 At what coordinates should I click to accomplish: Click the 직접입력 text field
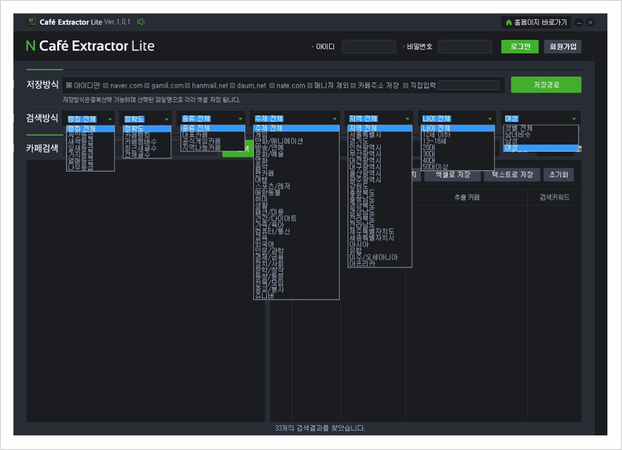tap(468, 85)
